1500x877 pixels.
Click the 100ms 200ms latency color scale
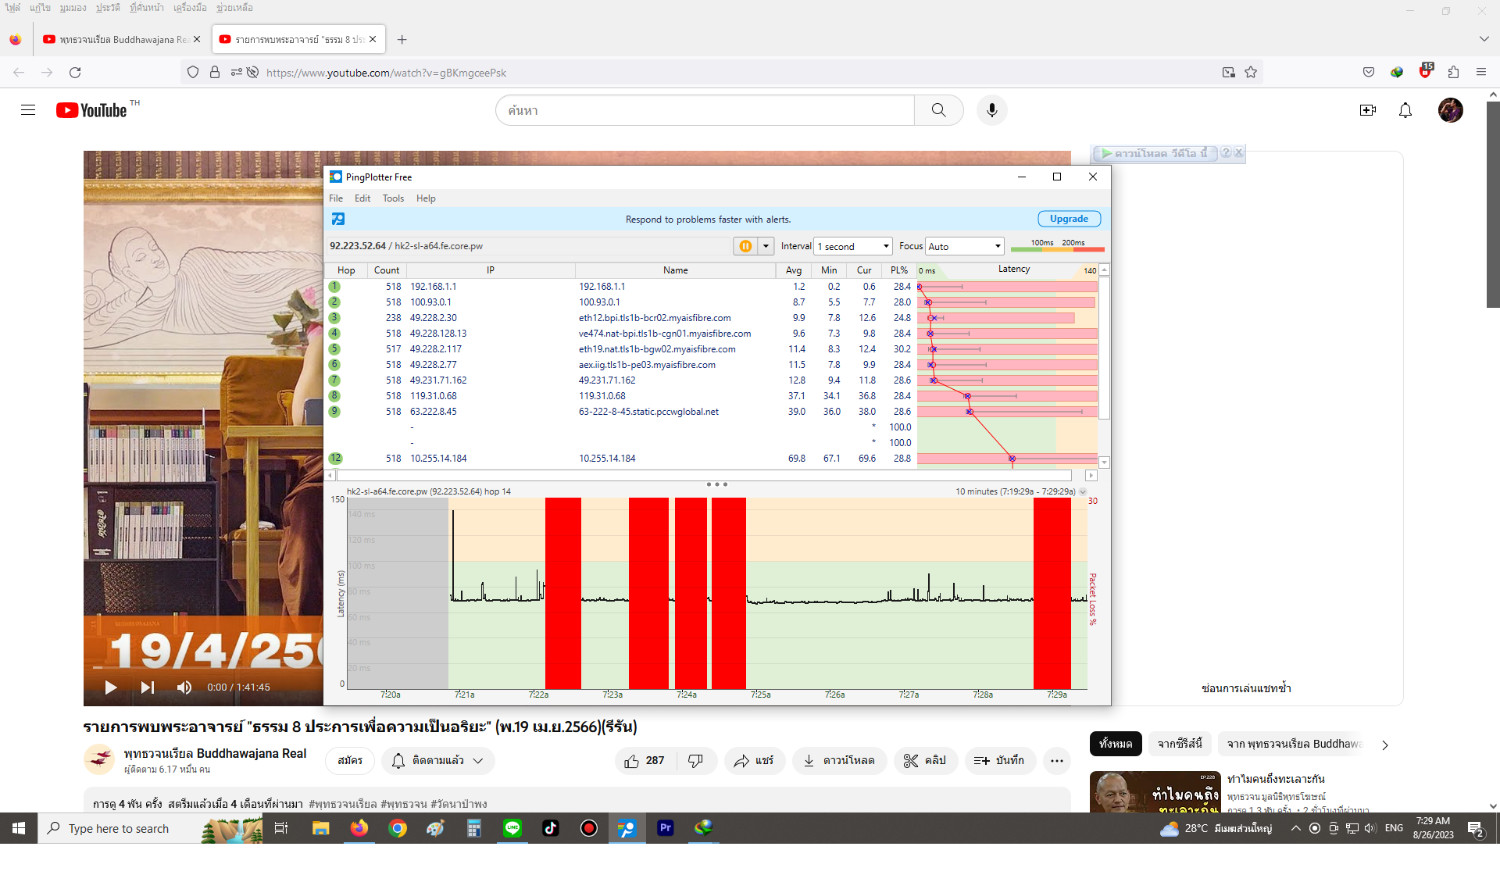pos(1057,245)
